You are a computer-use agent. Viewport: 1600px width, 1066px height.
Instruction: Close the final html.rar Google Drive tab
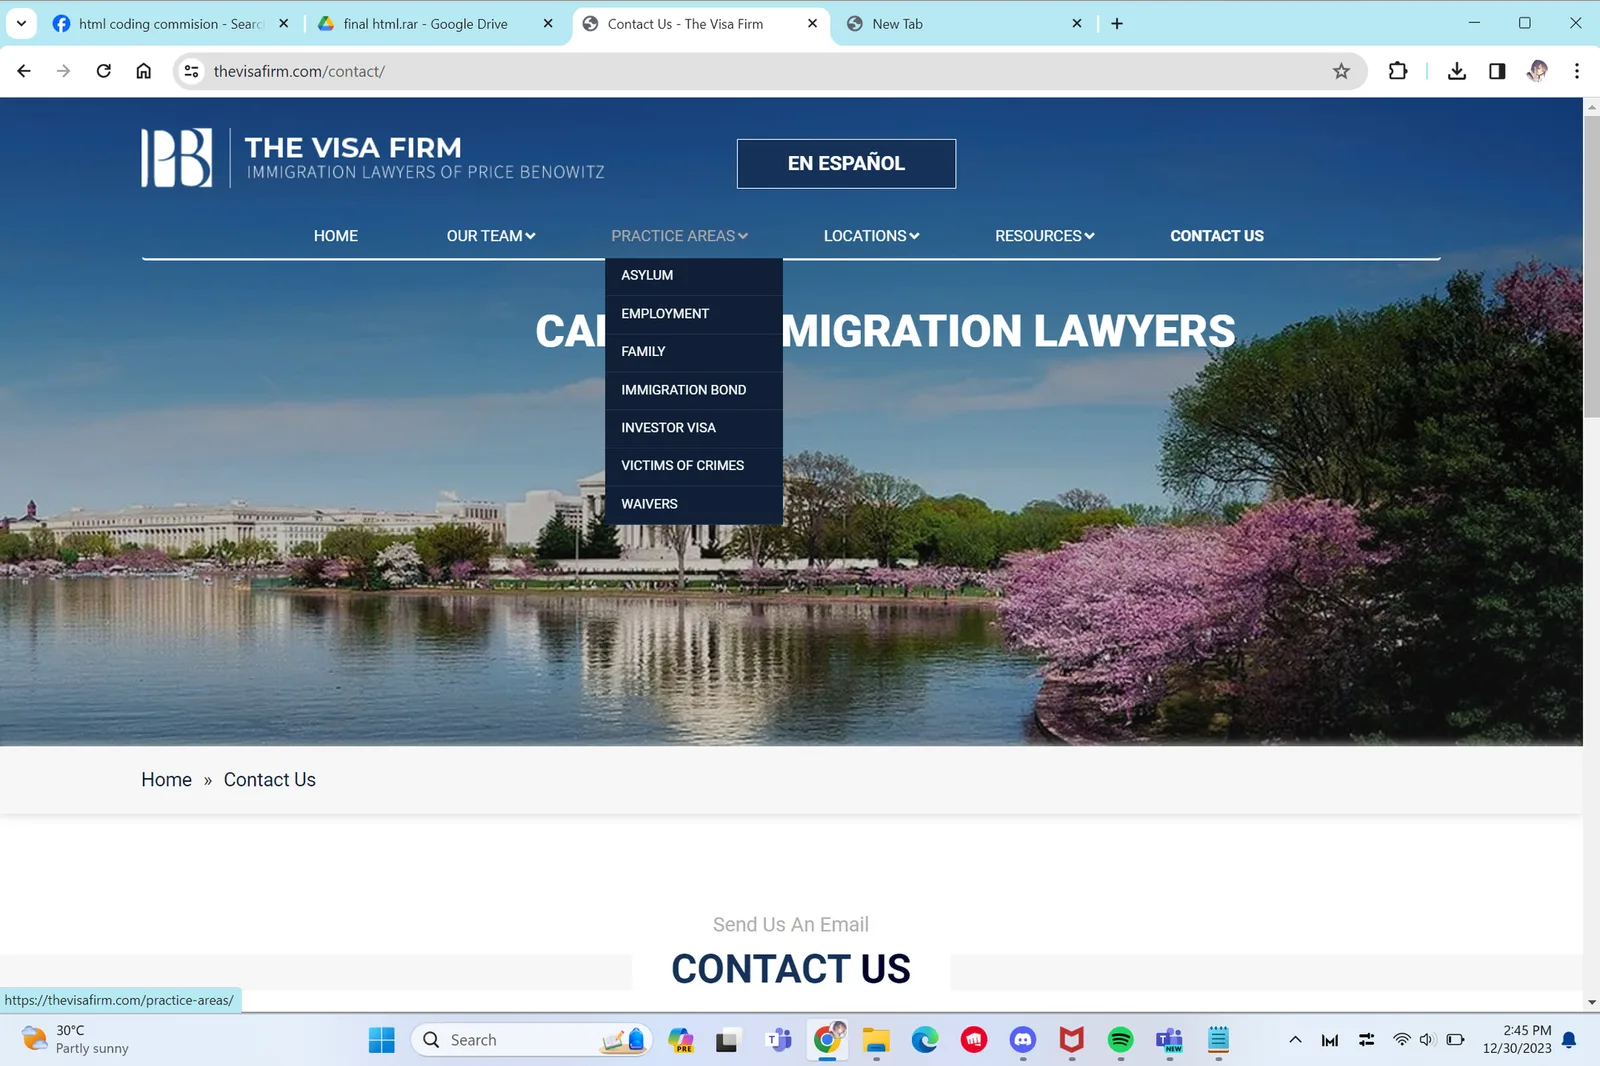pyautogui.click(x=548, y=23)
